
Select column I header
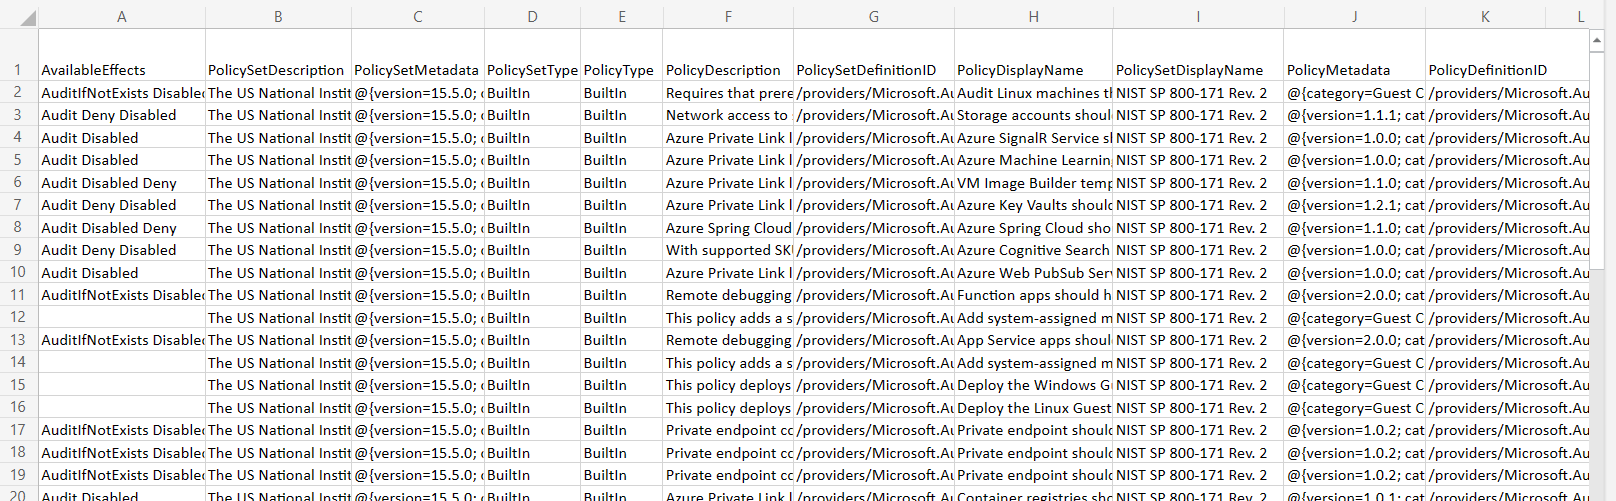tap(1198, 17)
